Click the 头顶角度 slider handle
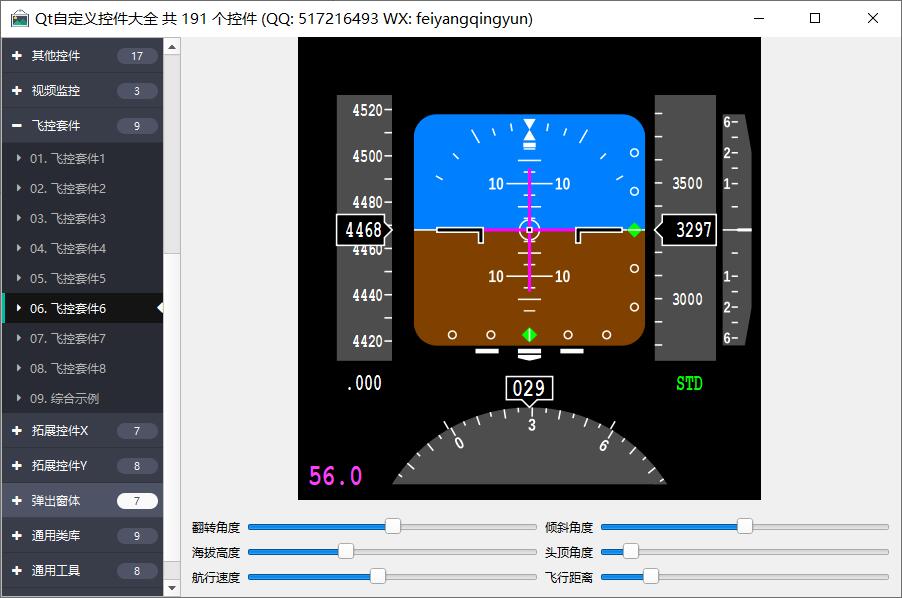 tap(631, 551)
